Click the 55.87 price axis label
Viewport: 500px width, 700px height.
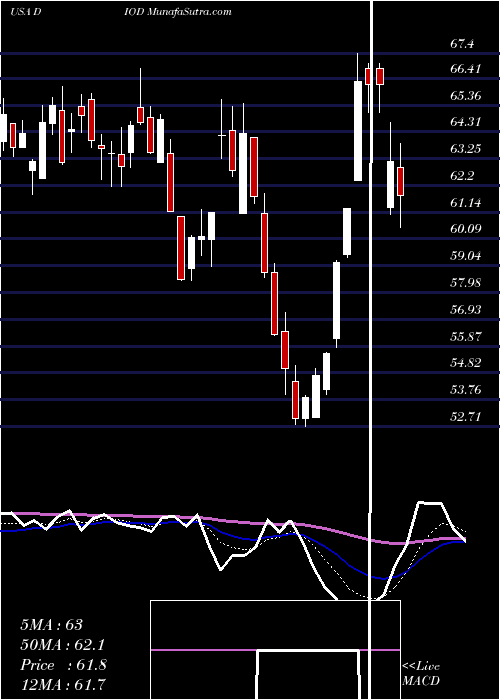coord(466,336)
